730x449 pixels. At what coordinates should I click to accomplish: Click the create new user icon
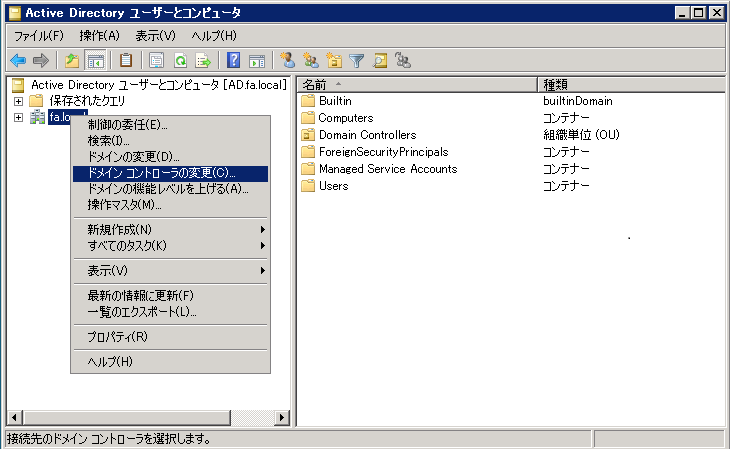pos(288,60)
